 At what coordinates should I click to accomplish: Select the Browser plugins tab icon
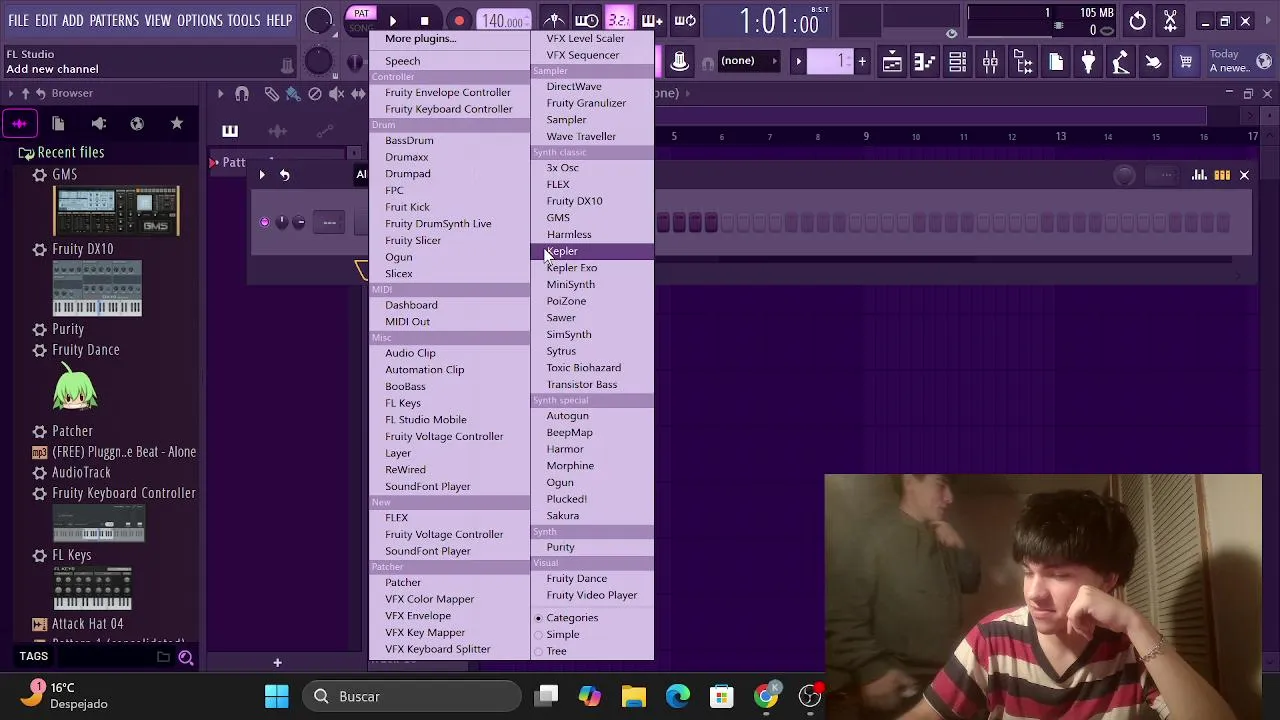[98, 123]
